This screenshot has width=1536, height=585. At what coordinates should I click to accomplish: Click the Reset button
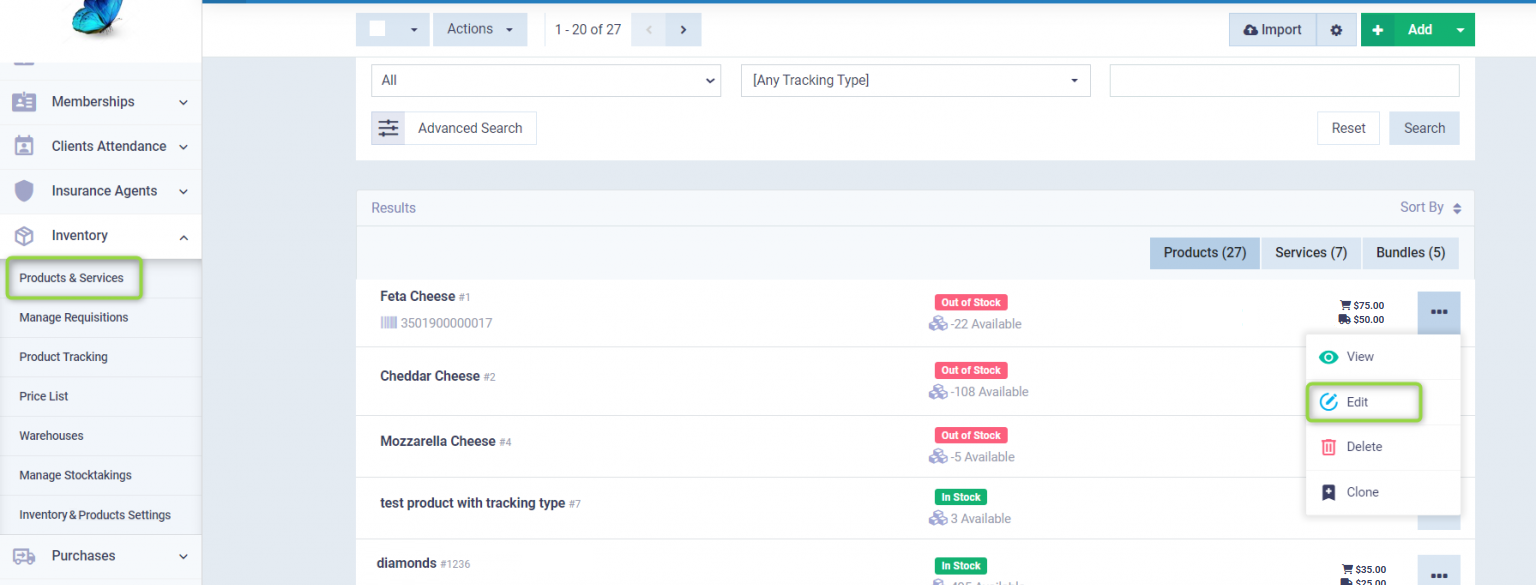tap(1348, 128)
